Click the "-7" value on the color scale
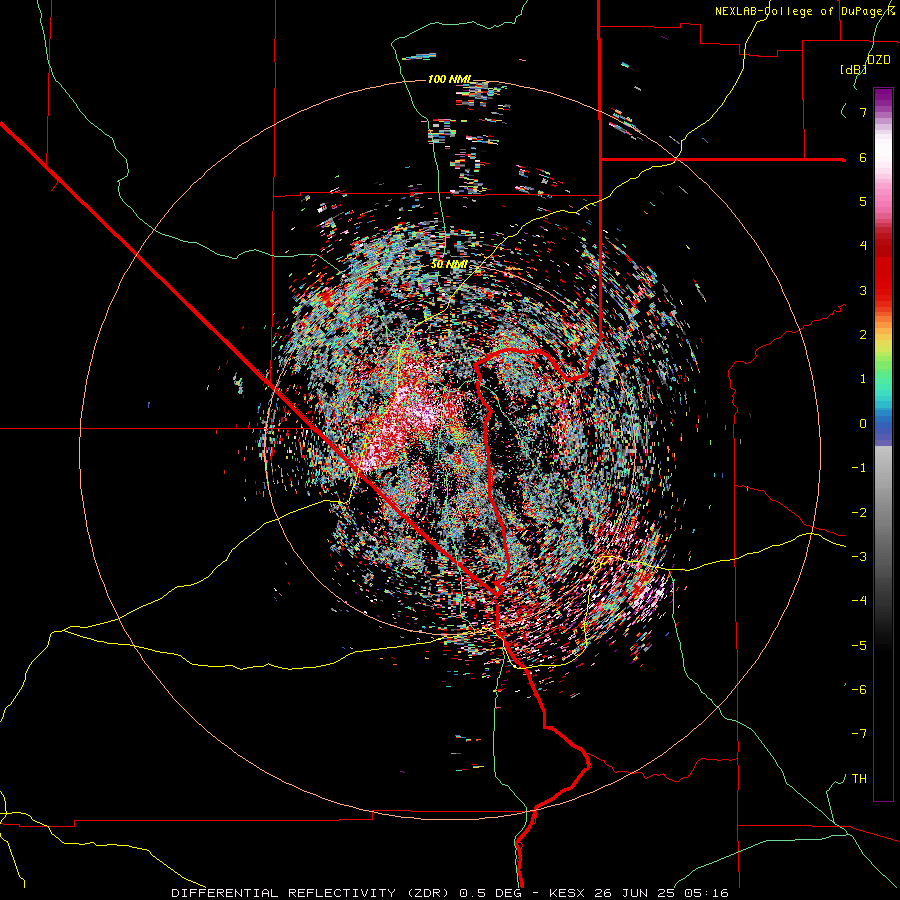The height and width of the screenshot is (900, 900). 859,734
